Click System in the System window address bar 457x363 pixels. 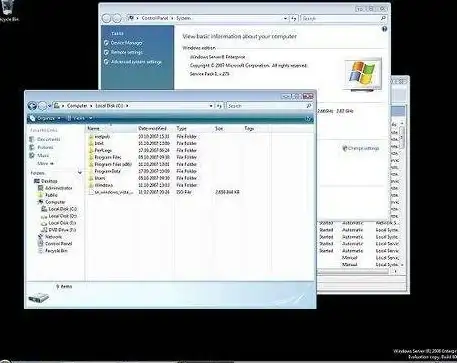(183, 18)
